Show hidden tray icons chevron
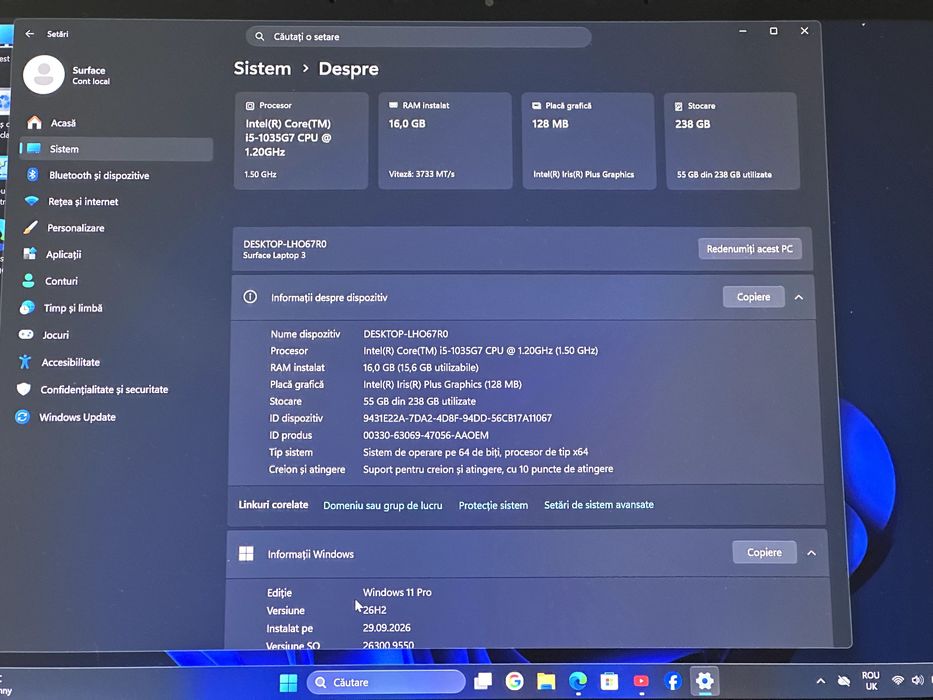933x700 pixels. click(x=821, y=681)
